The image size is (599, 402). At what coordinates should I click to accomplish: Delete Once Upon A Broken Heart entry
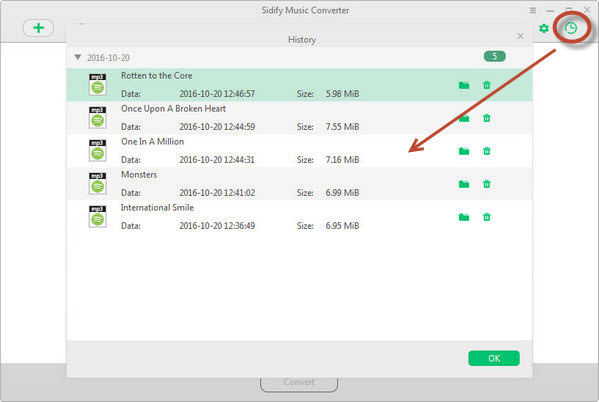(x=486, y=118)
